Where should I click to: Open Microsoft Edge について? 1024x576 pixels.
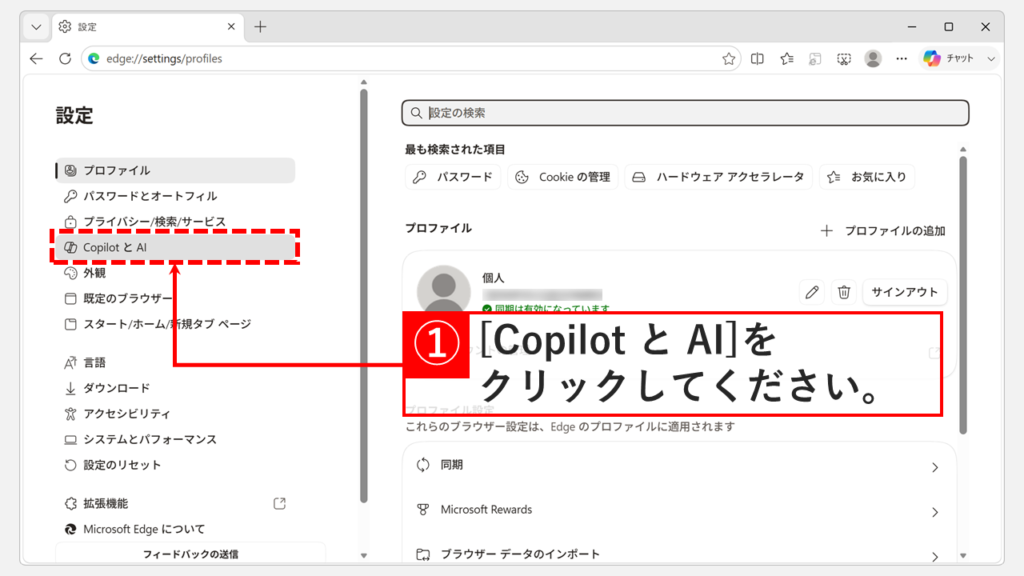(175, 529)
